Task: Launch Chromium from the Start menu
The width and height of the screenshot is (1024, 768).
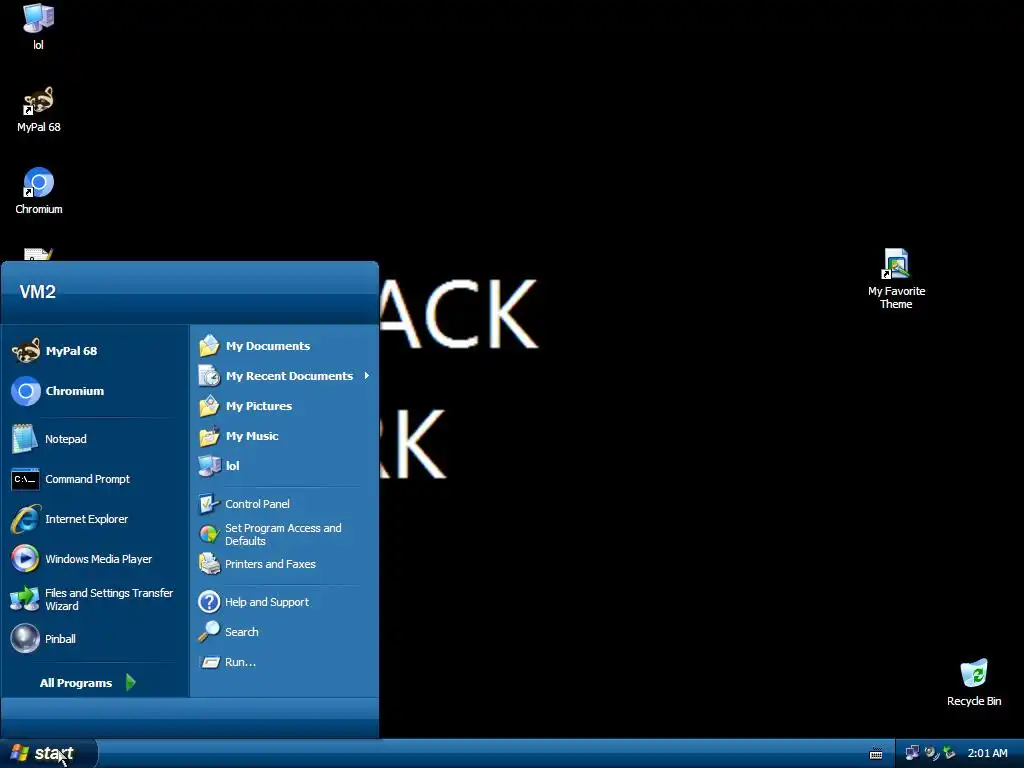Action: click(95, 391)
